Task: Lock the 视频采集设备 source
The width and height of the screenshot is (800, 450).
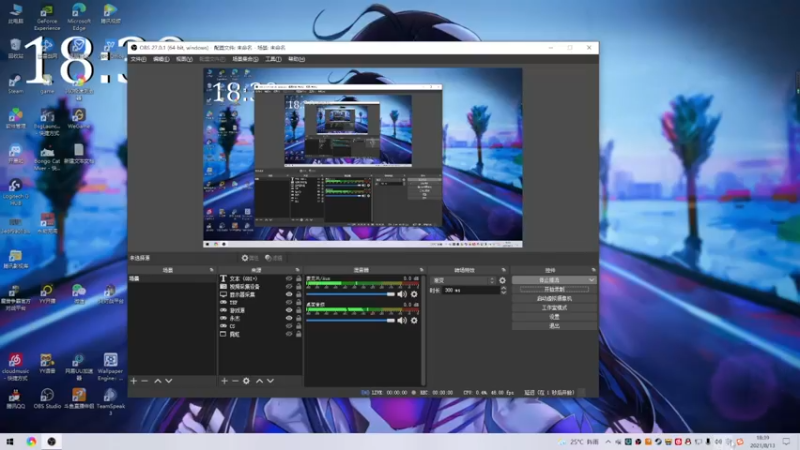Action: click(298, 286)
